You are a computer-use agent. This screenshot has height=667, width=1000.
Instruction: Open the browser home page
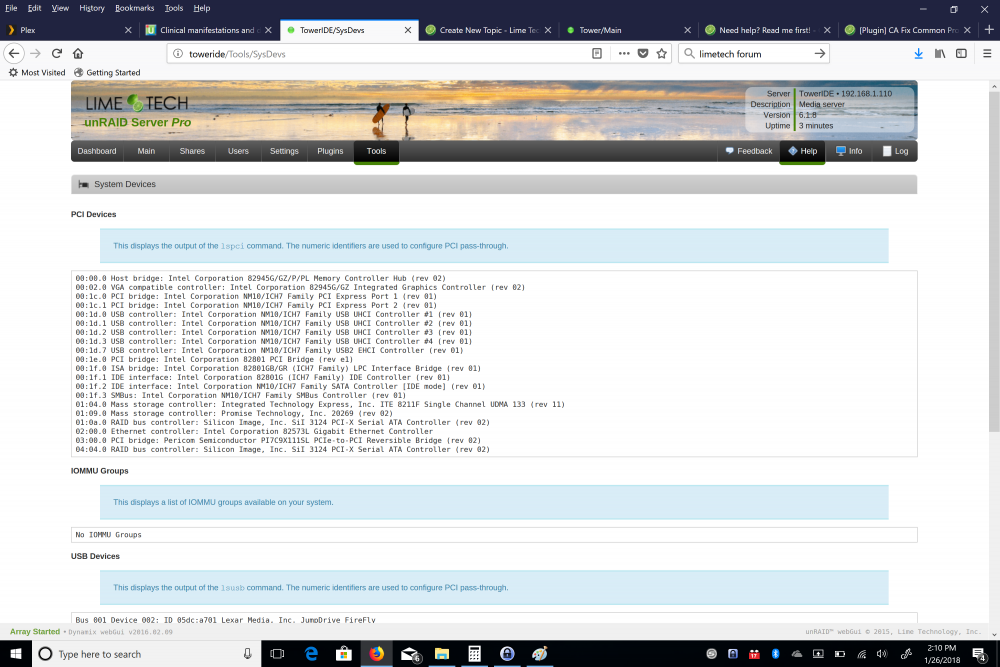pos(78,54)
